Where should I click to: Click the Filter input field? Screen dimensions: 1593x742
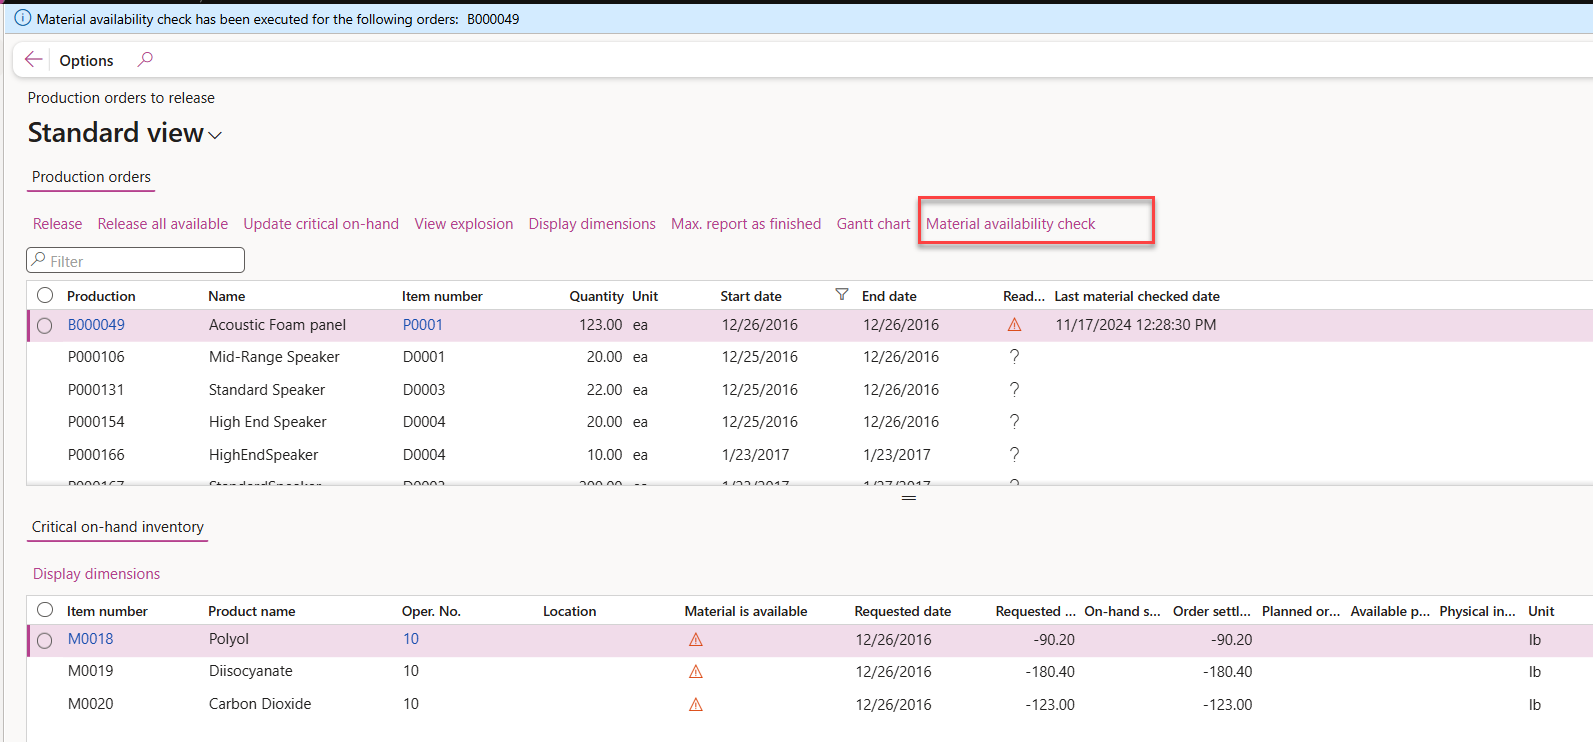coord(136,260)
